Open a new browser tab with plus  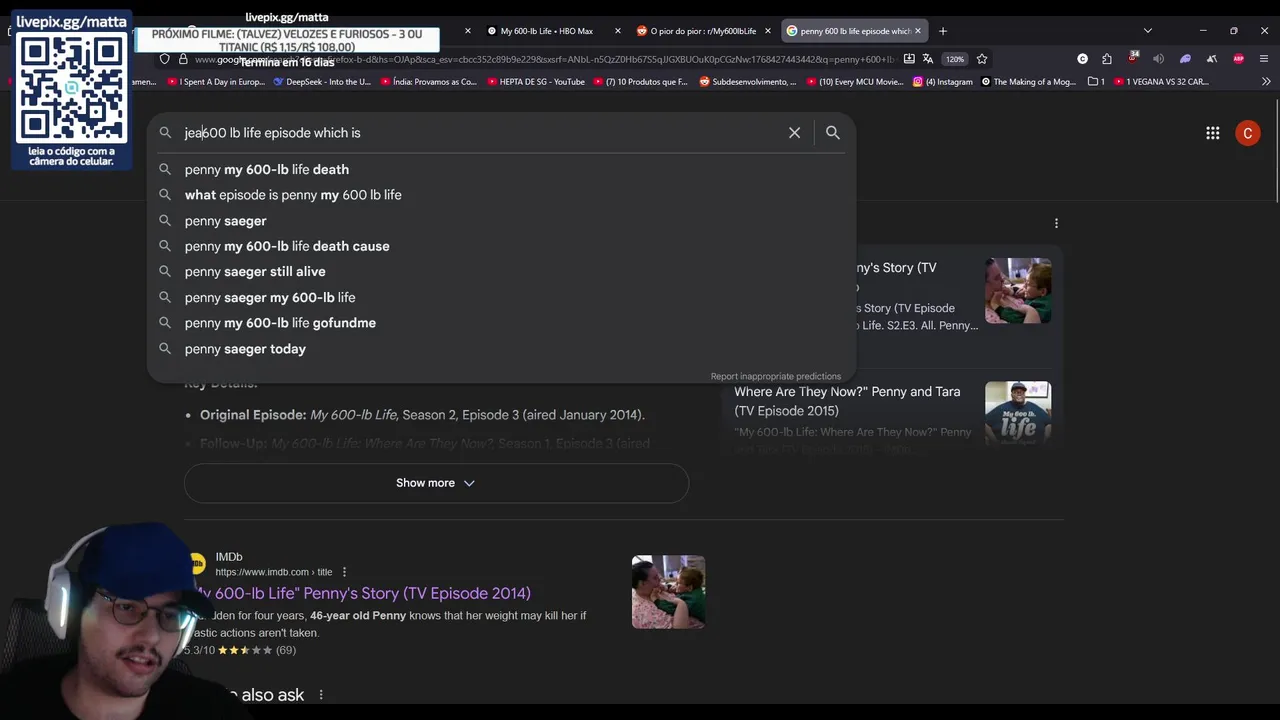pos(942,31)
